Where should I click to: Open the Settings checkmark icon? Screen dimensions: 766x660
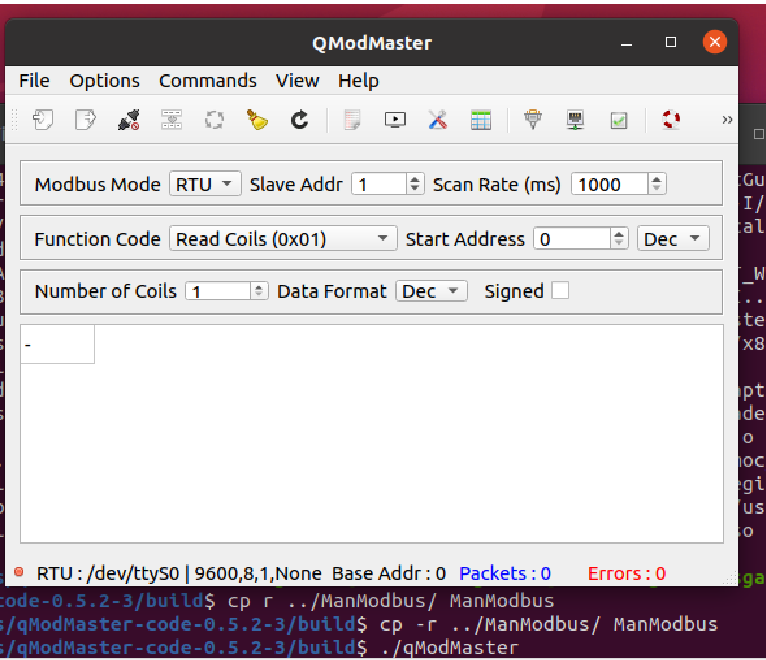pos(619,120)
